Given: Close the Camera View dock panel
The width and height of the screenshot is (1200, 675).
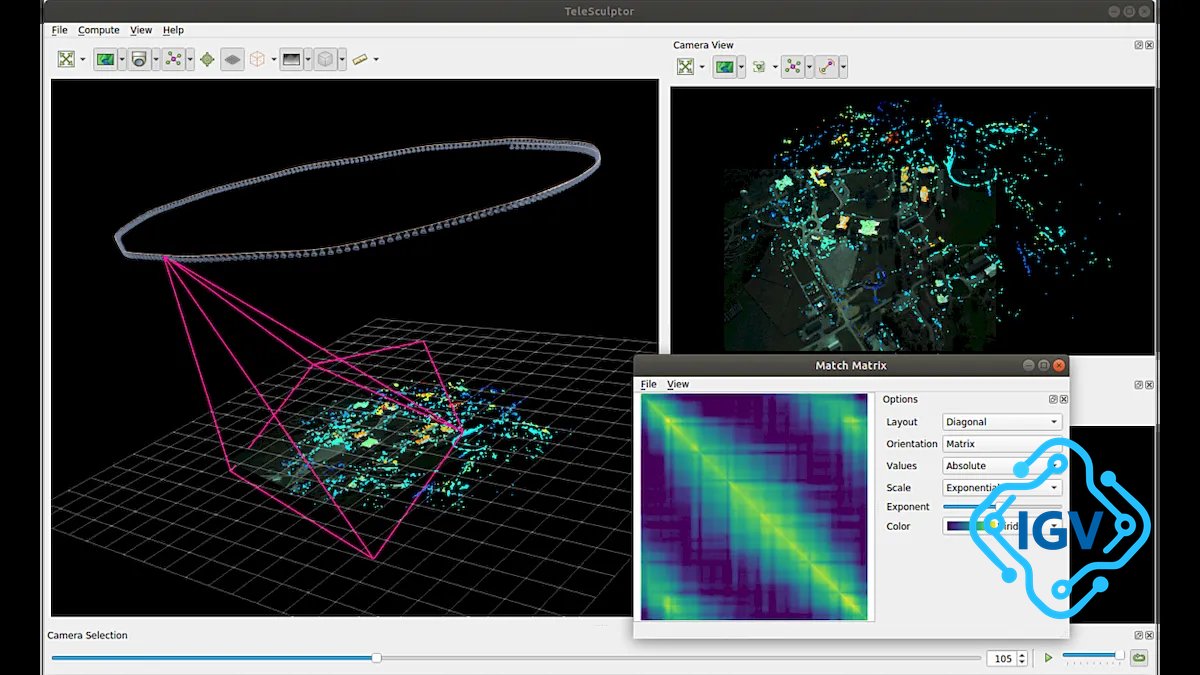Looking at the screenshot, I should click(1149, 45).
